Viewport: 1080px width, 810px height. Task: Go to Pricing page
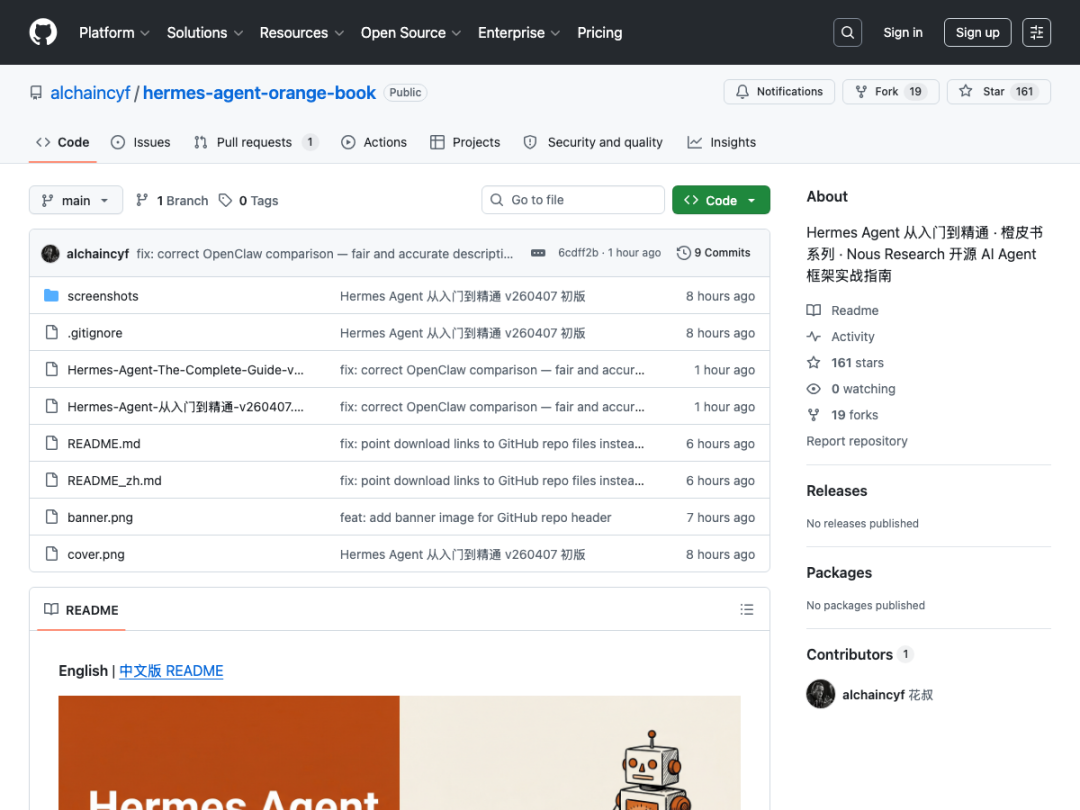(599, 32)
